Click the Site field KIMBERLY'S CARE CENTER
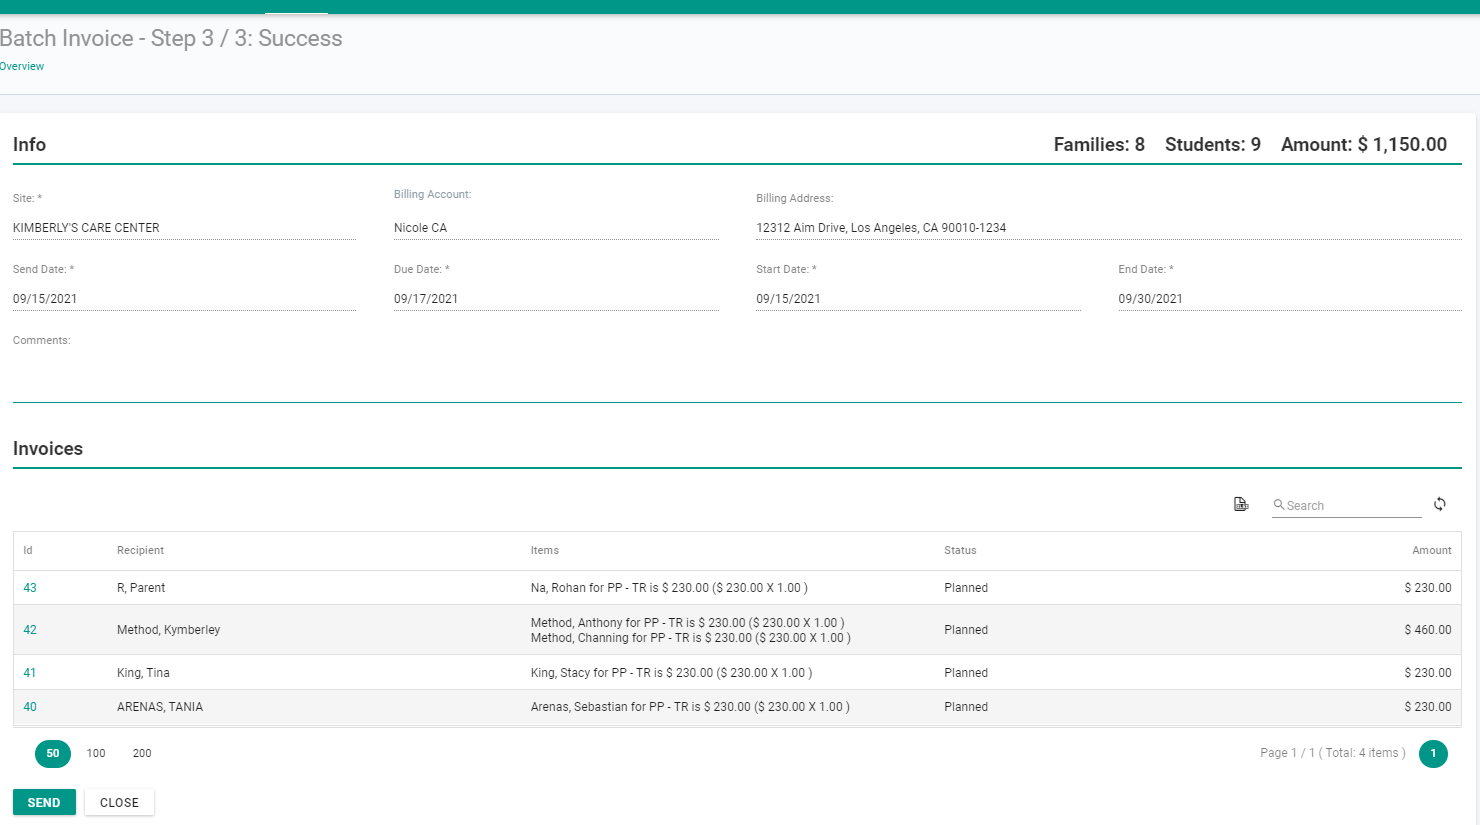 184,228
